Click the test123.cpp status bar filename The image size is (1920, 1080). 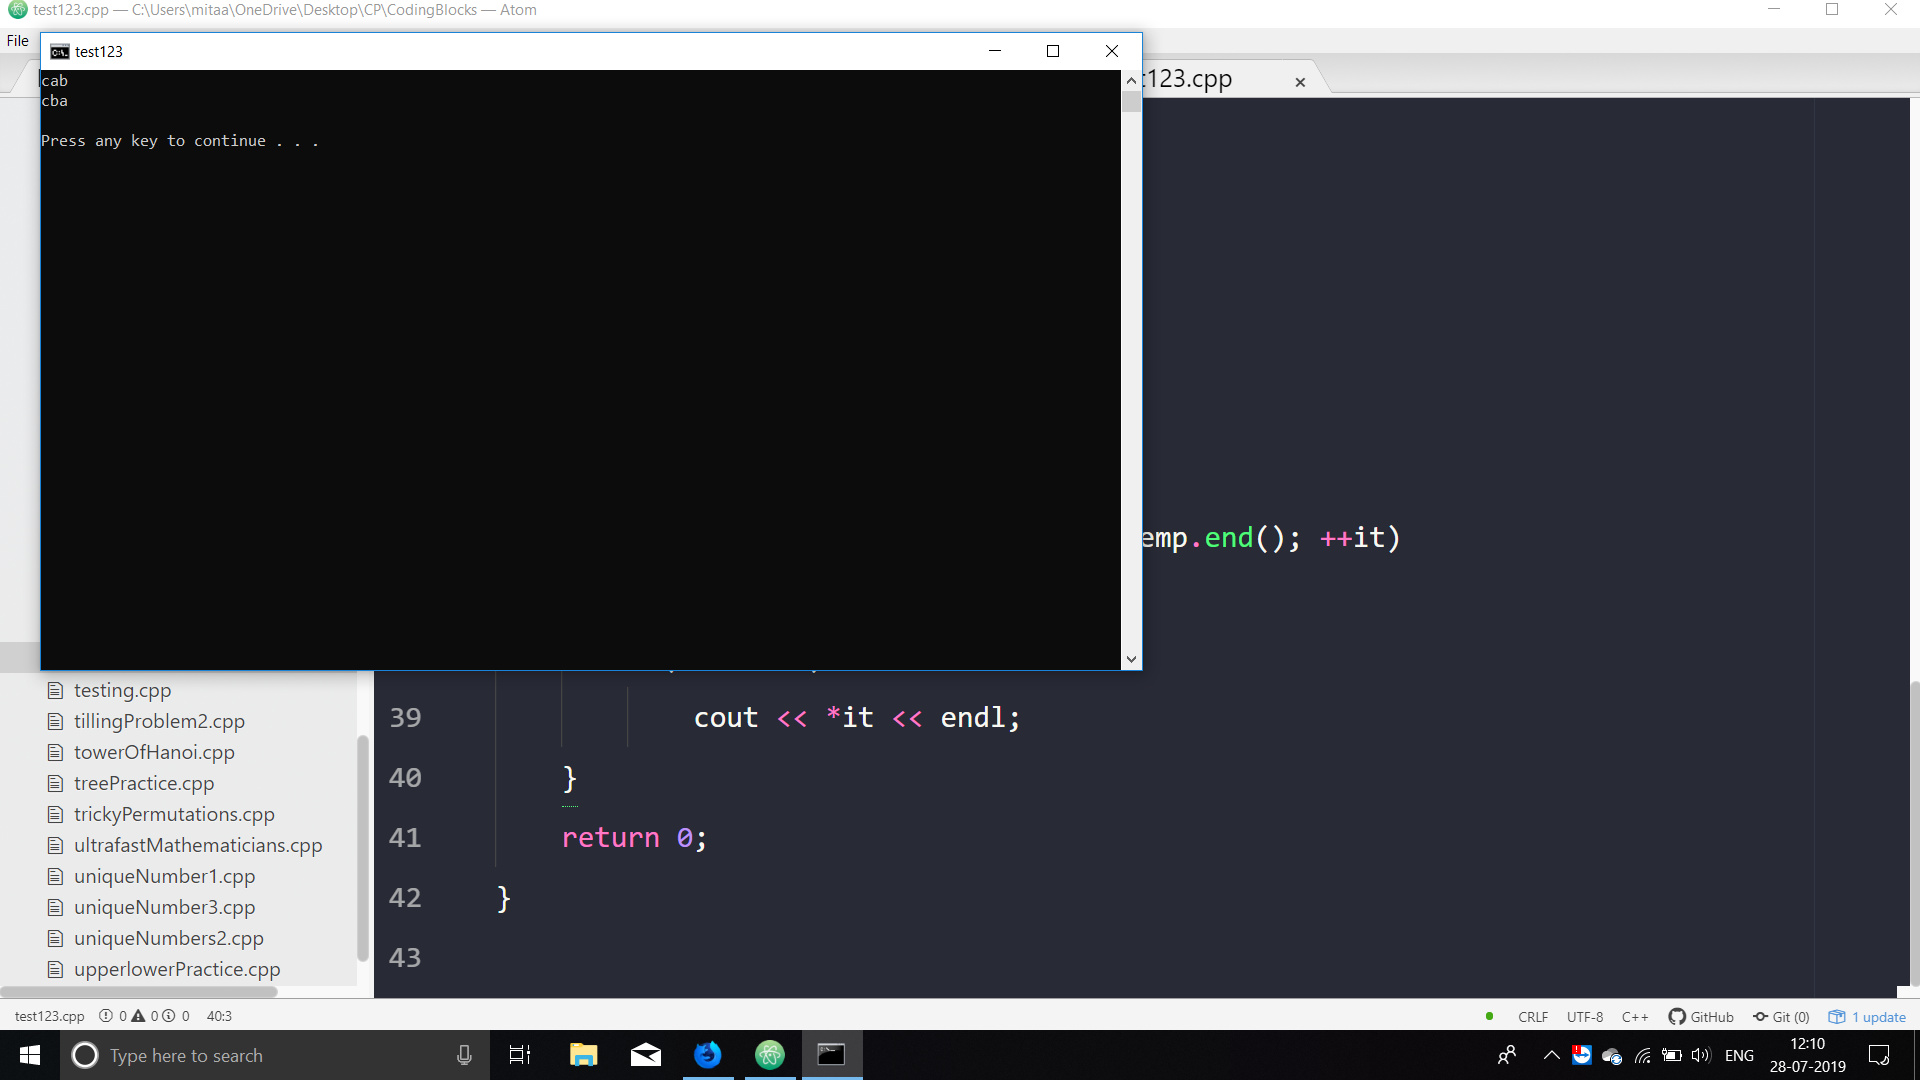coord(50,1016)
